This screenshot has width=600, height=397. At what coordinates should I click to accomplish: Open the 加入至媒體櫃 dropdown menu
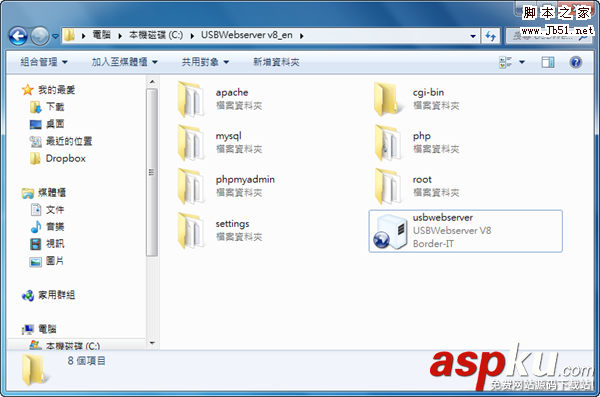tap(124, 62)
